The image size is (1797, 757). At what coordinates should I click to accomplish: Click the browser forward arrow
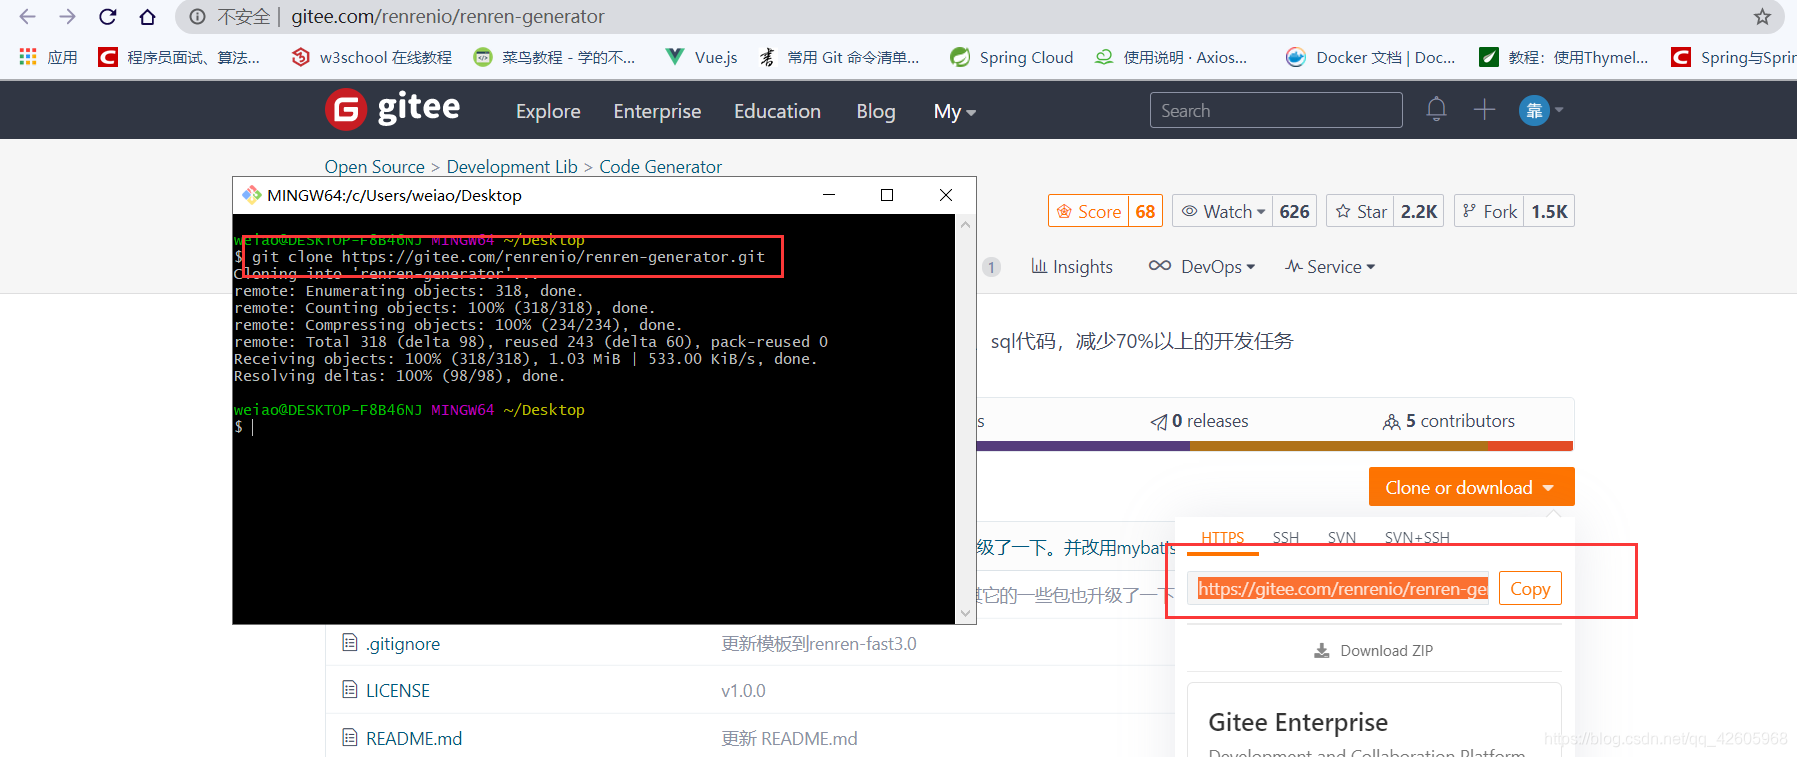click(67, 17)
